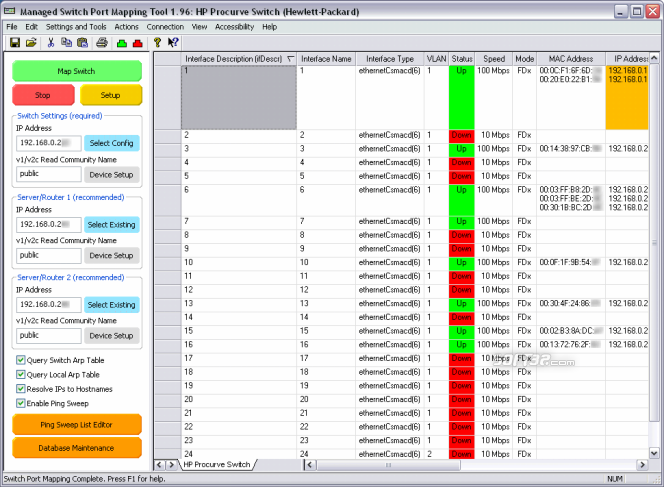The width and height of the screenshot is (664, 487).
Task: Uncheck Resolve IPs to Hostnames
Action: point(21,389)
